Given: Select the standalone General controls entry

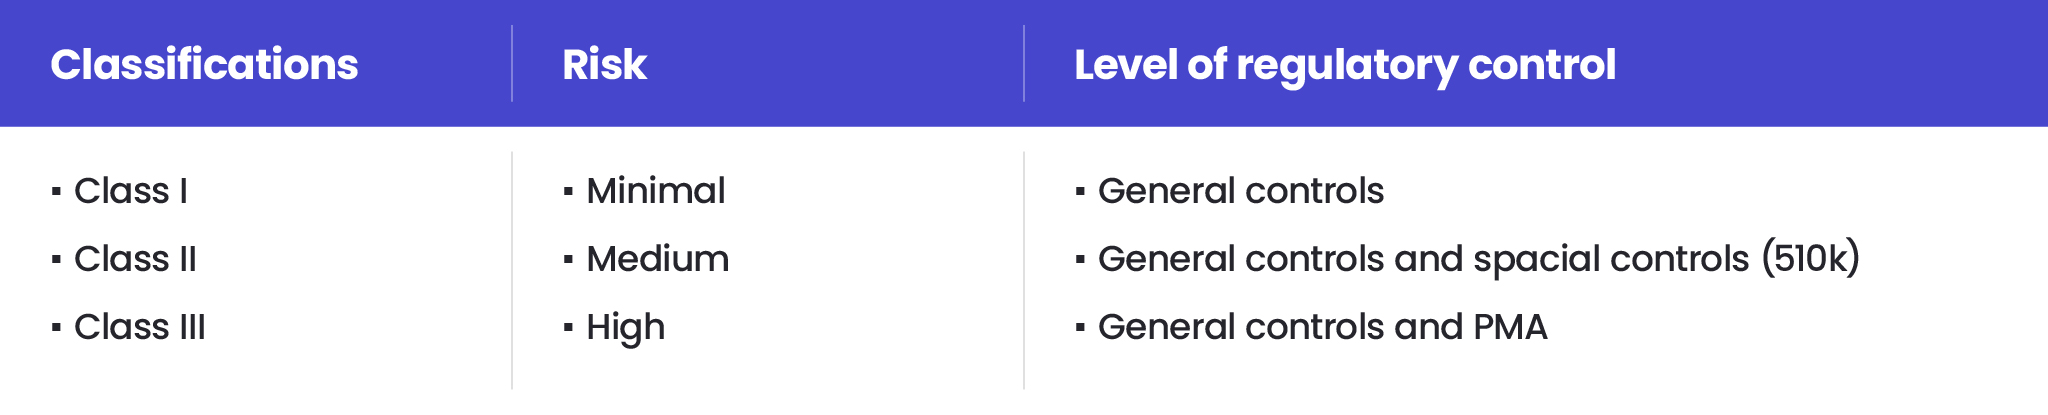Looking at the screenshot, I should coord(1240,191).
